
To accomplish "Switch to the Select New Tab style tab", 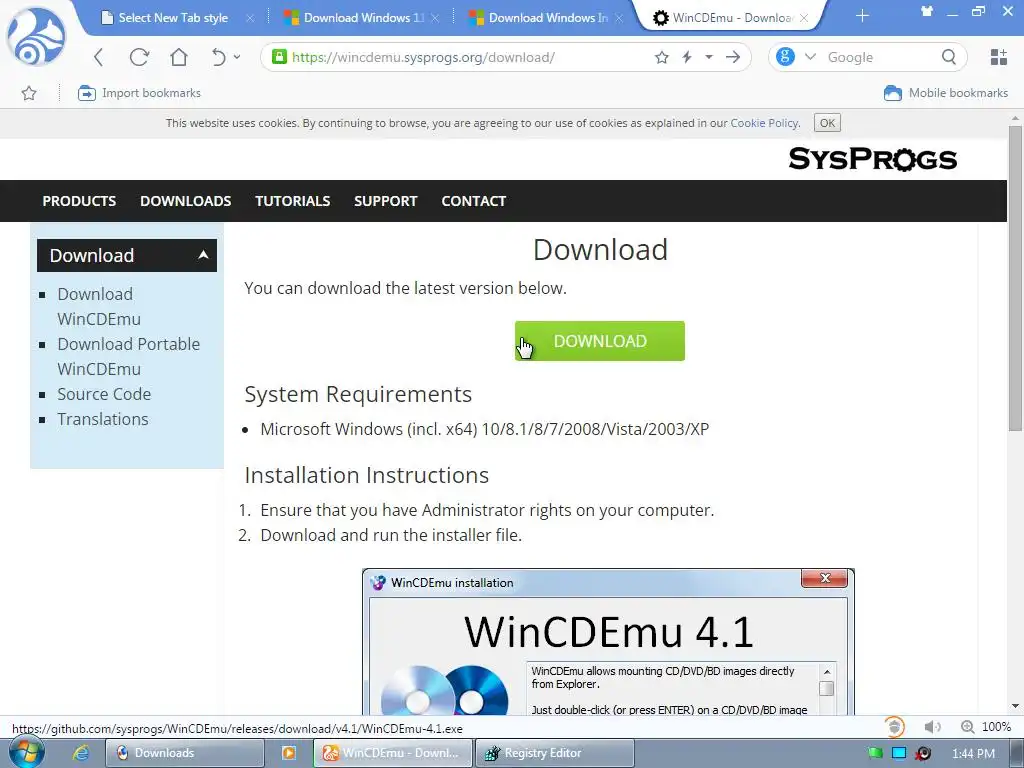I will pyautogui.click(x=173, y=18).
